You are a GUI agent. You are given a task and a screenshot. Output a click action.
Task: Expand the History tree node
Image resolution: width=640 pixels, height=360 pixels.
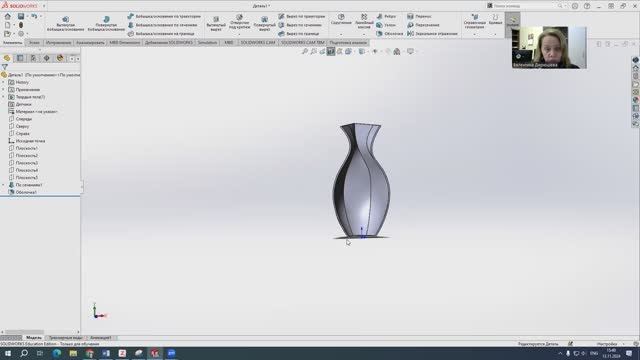pos(4,82)
